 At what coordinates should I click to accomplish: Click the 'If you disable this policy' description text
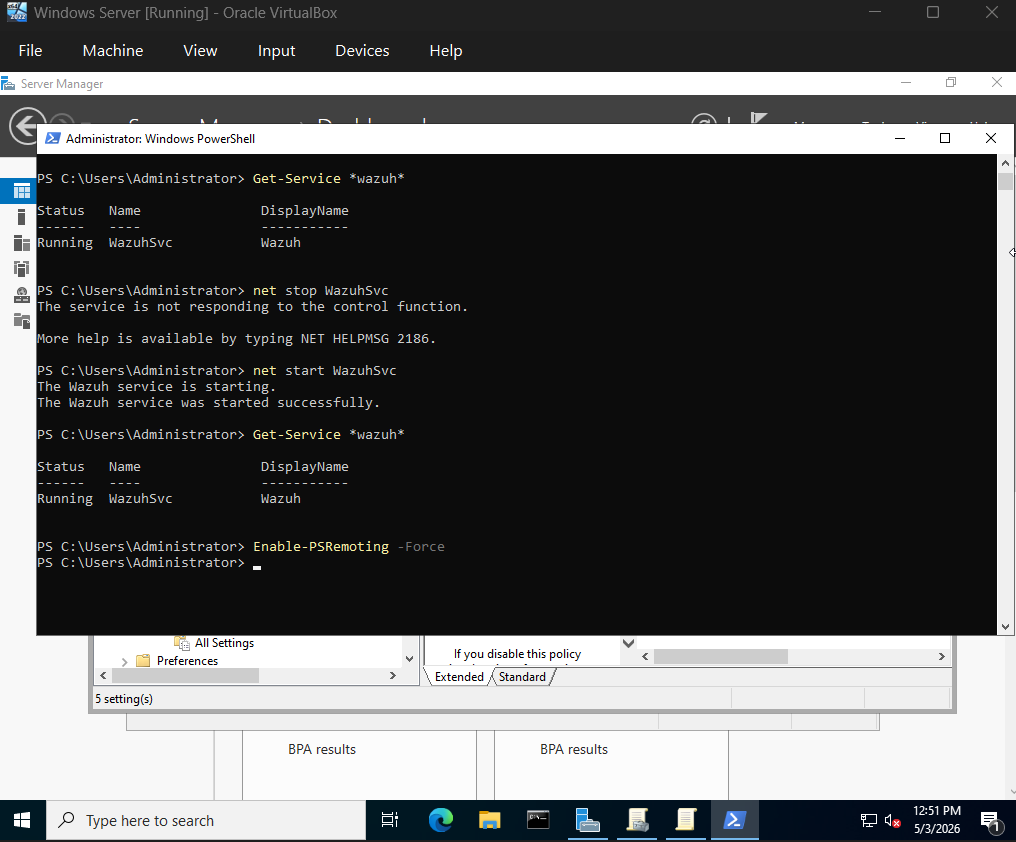[x=517, y=654]
